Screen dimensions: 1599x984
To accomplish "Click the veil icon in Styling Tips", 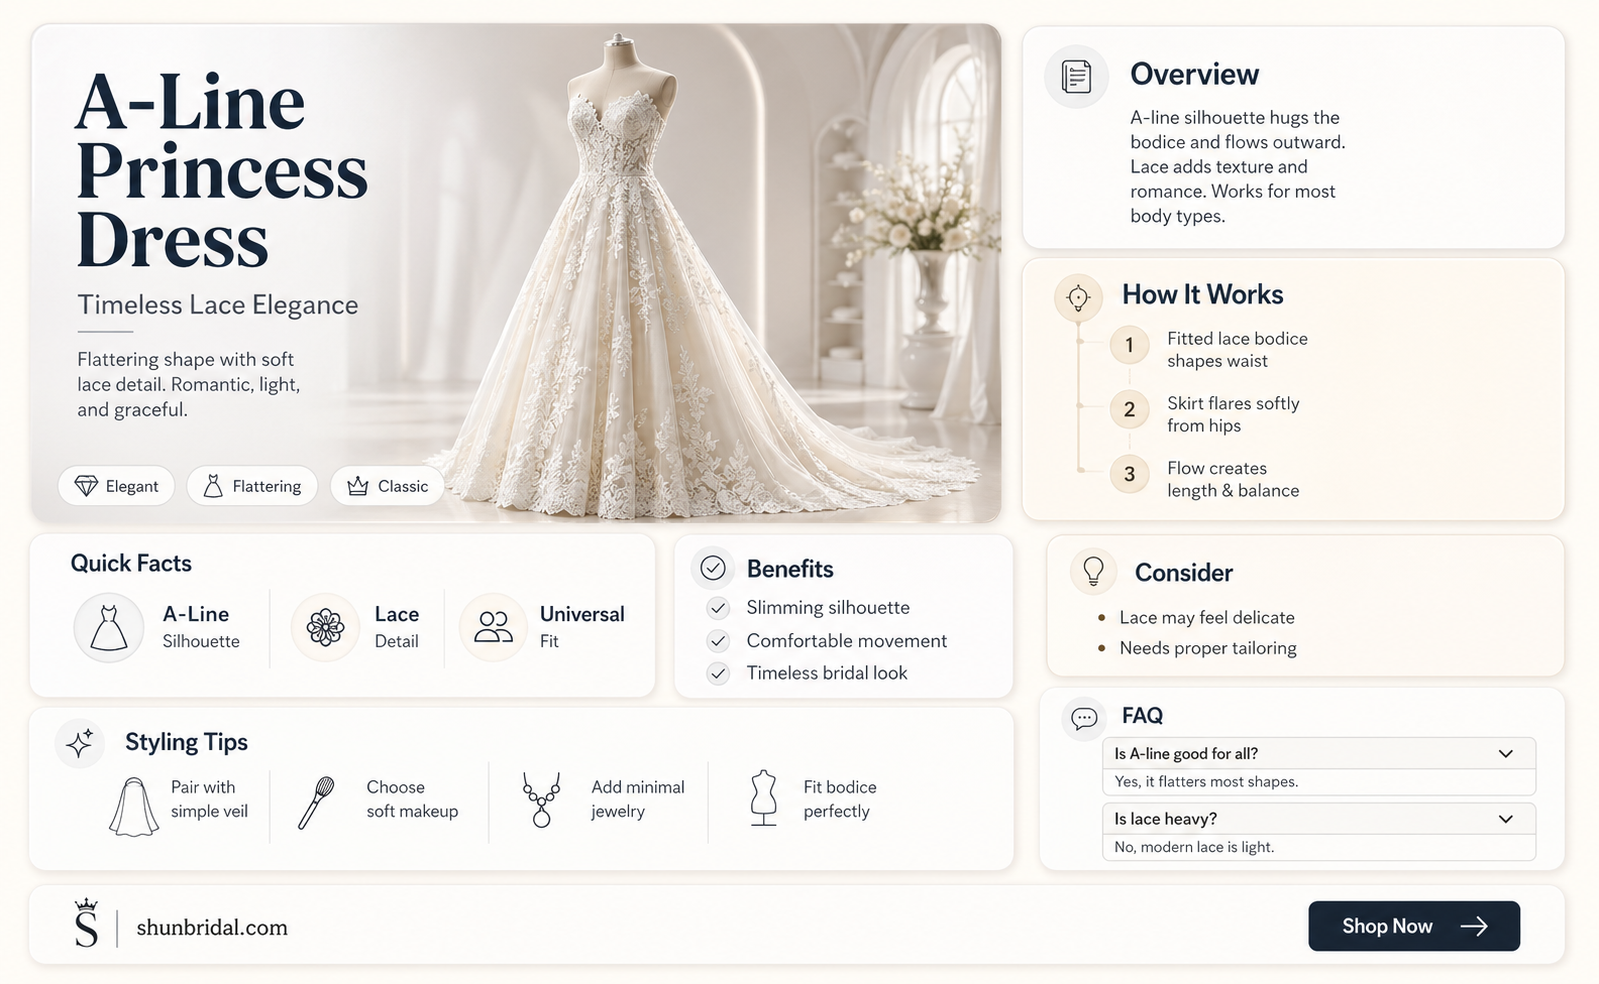I will pyautogui.click(x=134, y=806).
